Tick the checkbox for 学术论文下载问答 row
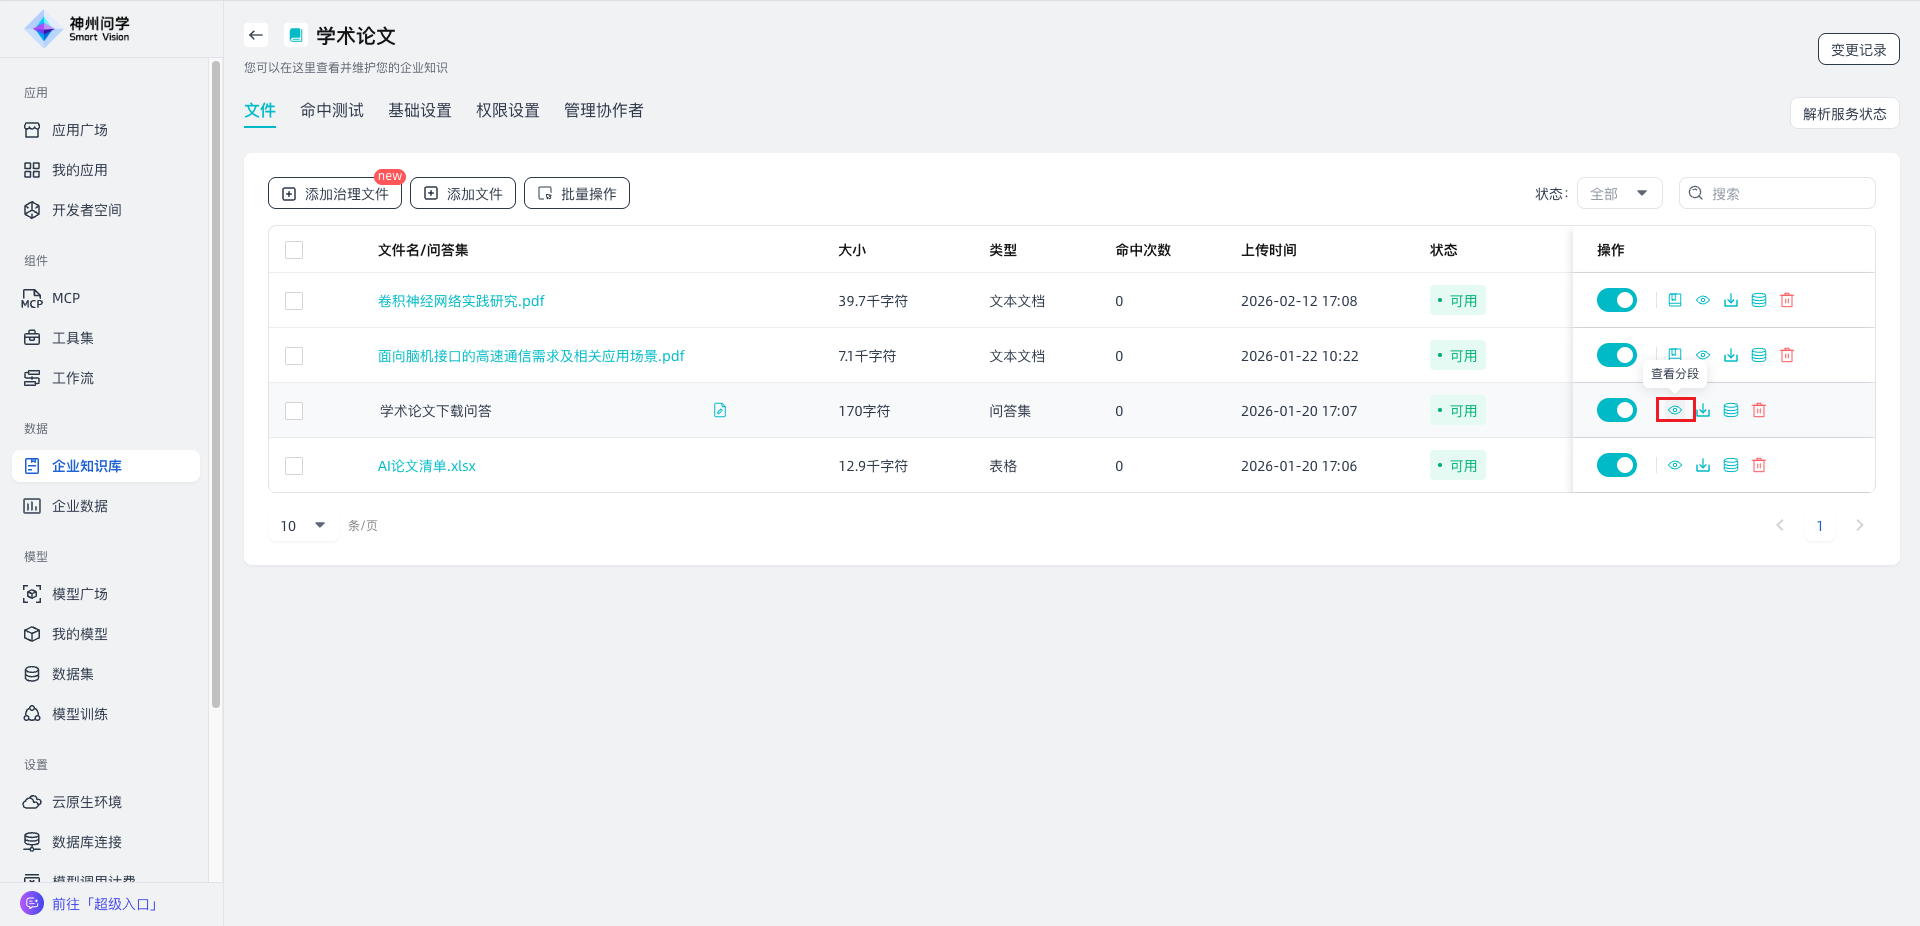Viewport: 1920px width, 926px height. coord(294,411)
